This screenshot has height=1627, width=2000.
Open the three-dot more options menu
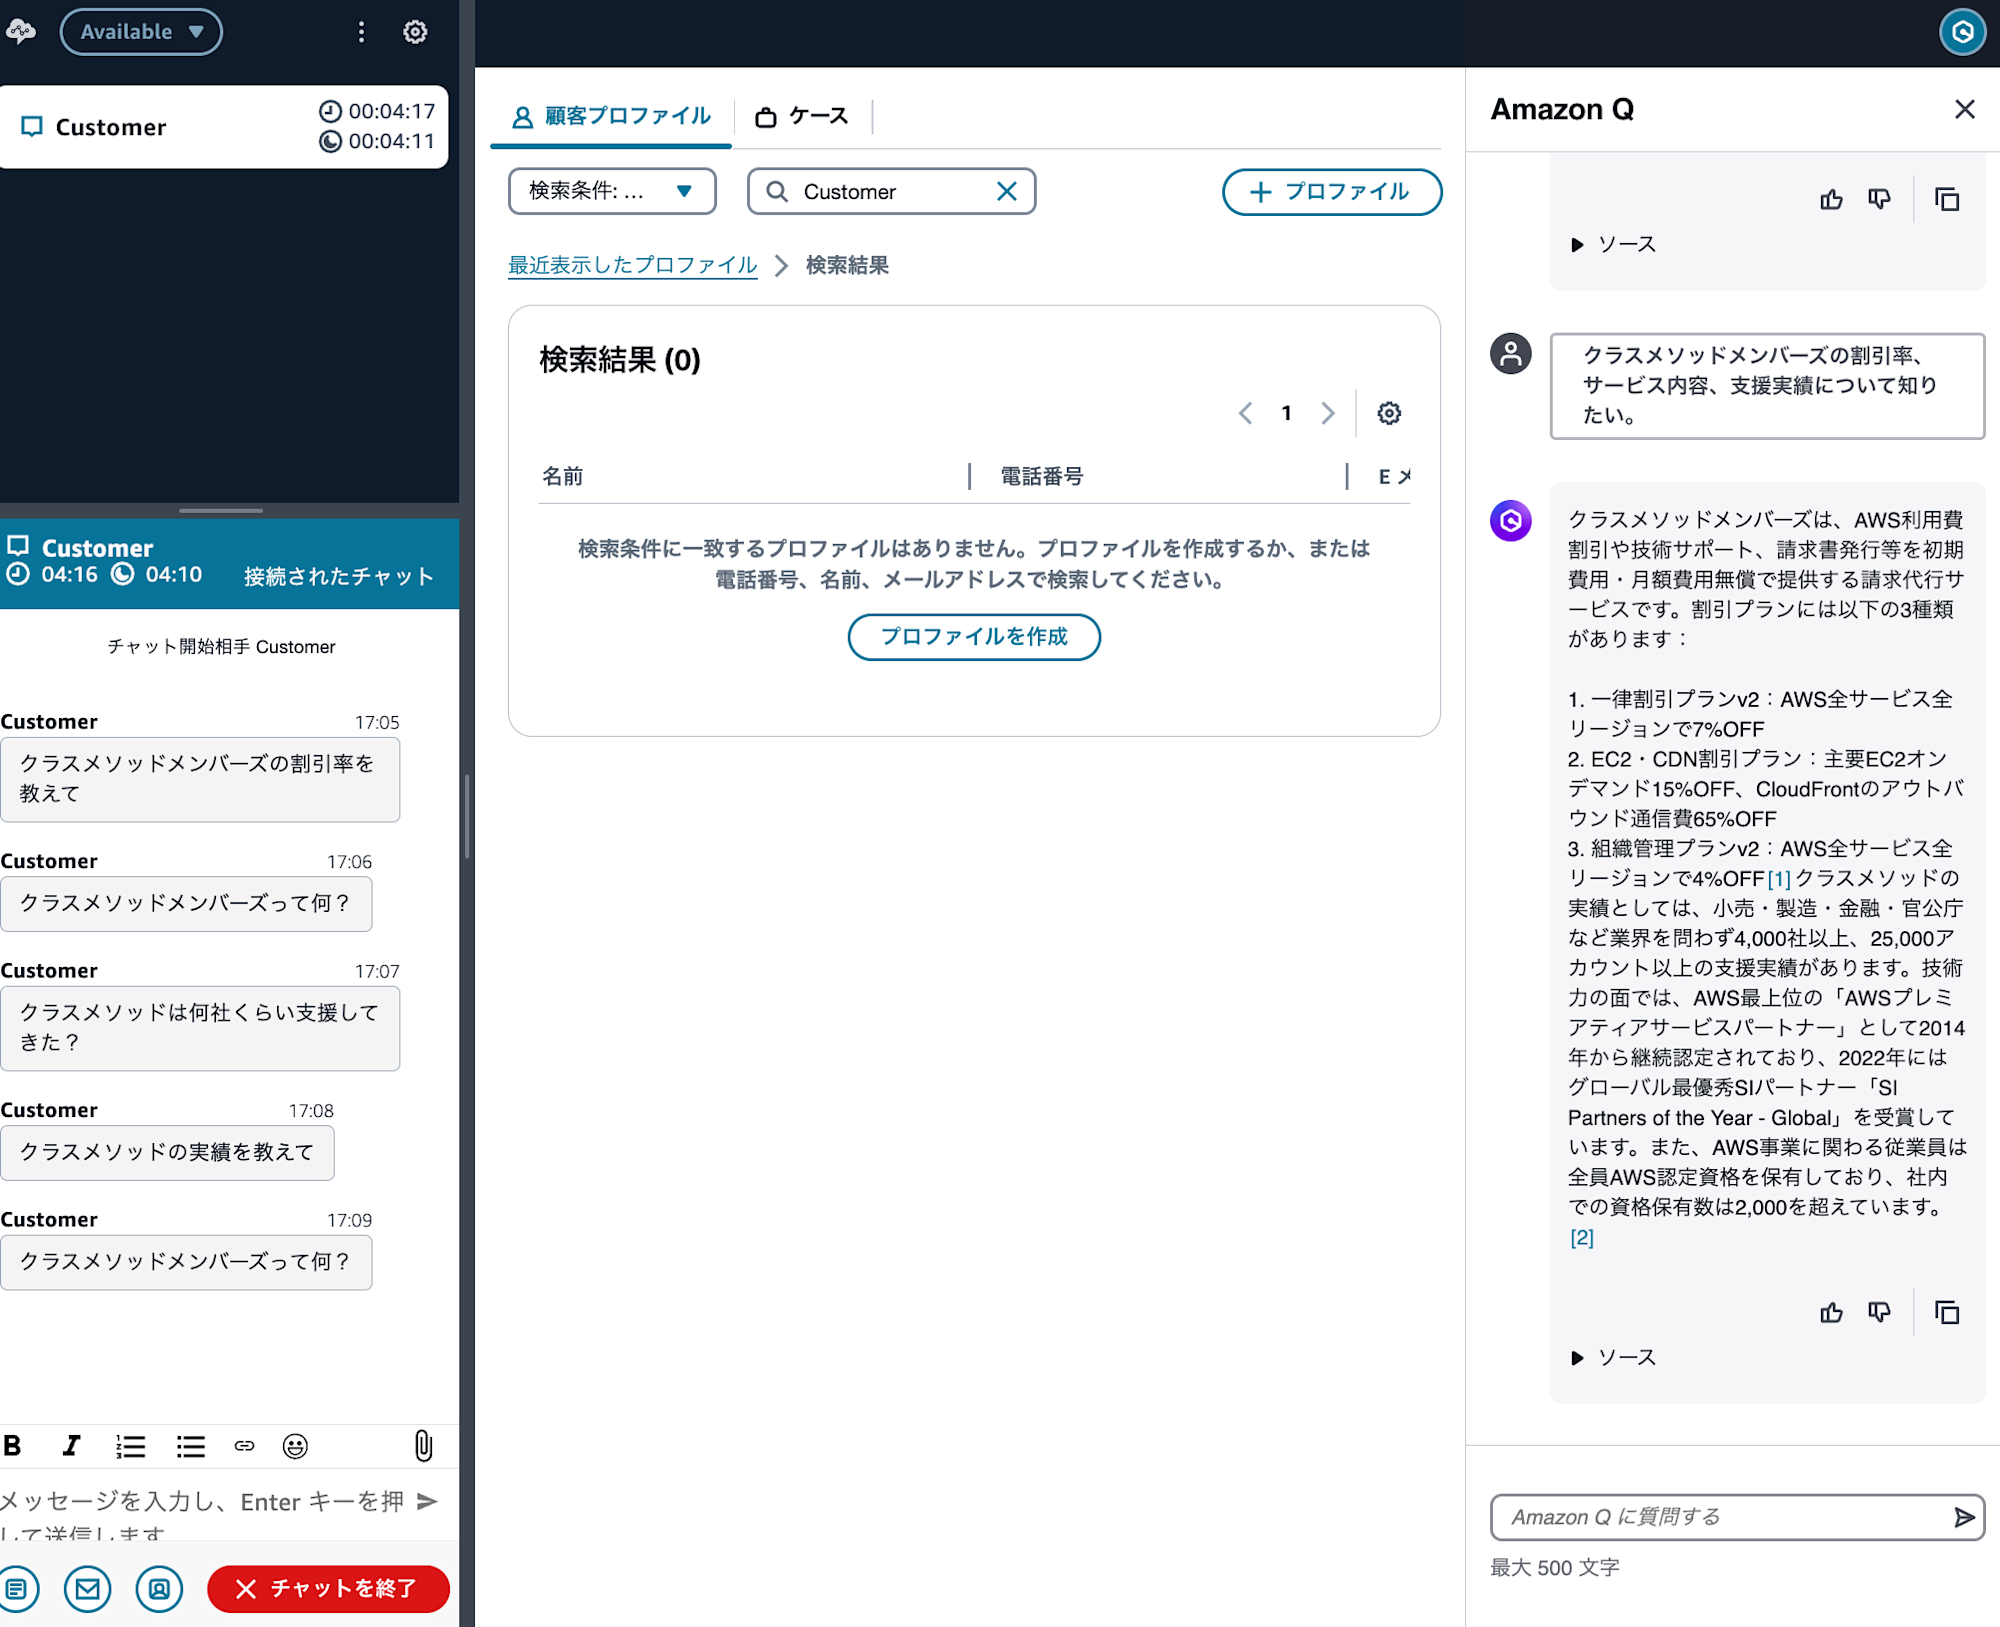[362, 32]
